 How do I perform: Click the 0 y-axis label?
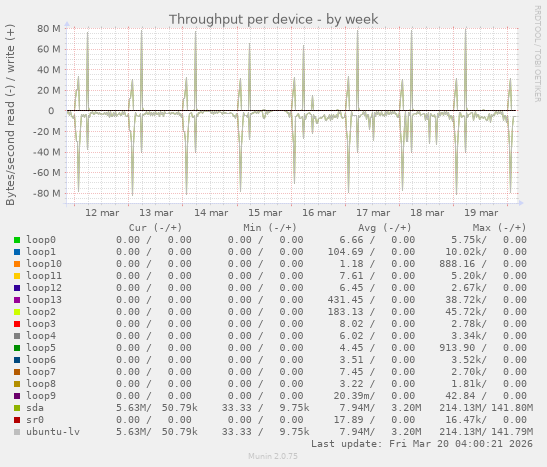click(51, 111)
